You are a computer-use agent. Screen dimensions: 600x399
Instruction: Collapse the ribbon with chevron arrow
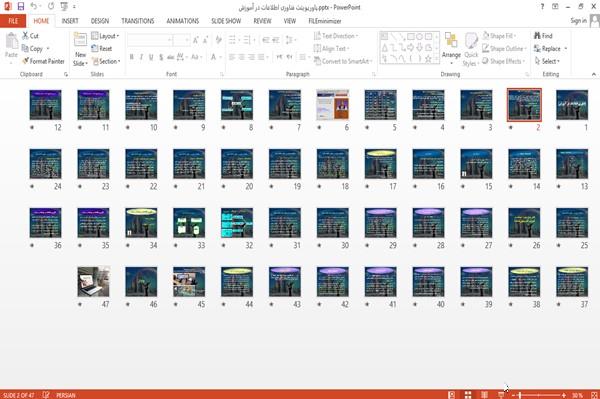click(x=593, y=74)
